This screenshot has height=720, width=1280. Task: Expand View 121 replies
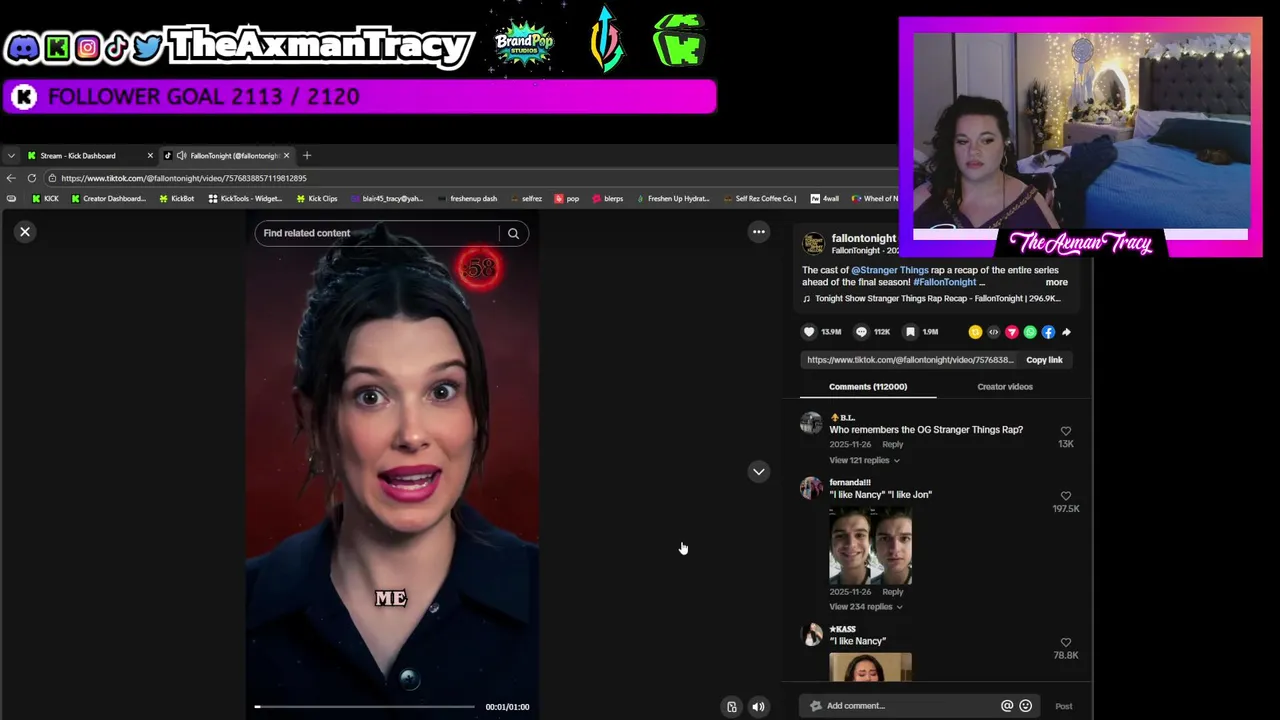[864, 460]
